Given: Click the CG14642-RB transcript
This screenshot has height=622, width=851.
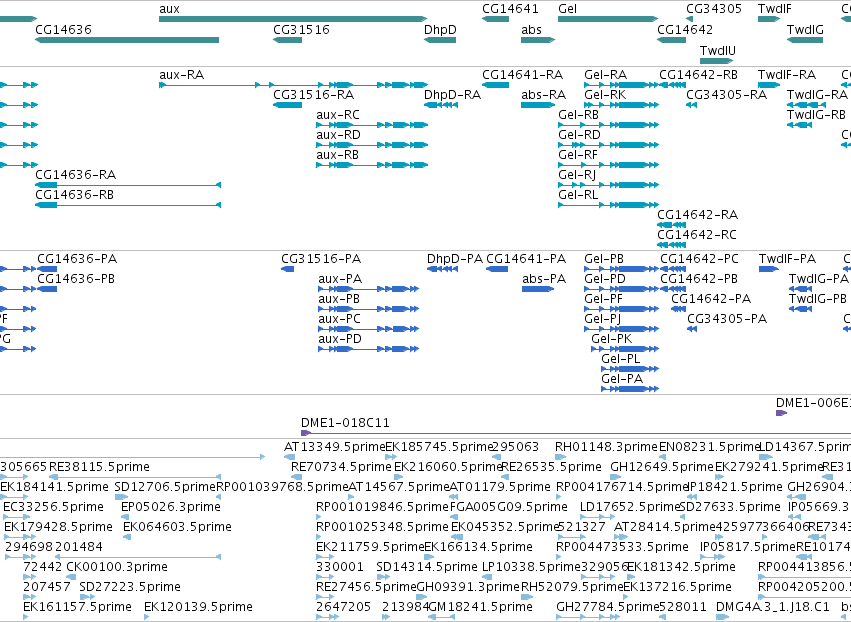Looking at the screenshot, I should click(x=672, y=85).
